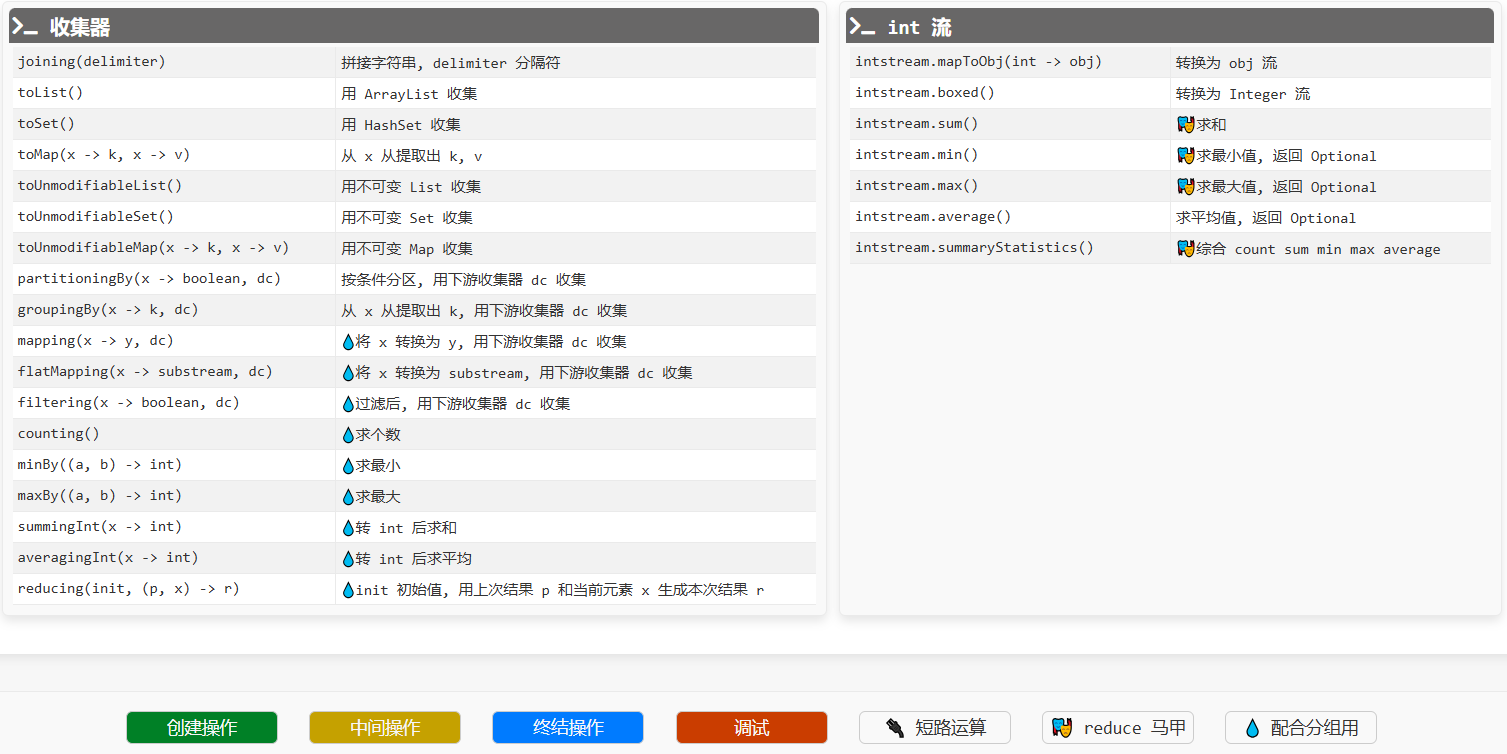Click description 按条件分区, 用下游收集器 dc 收集

point(464,280)
